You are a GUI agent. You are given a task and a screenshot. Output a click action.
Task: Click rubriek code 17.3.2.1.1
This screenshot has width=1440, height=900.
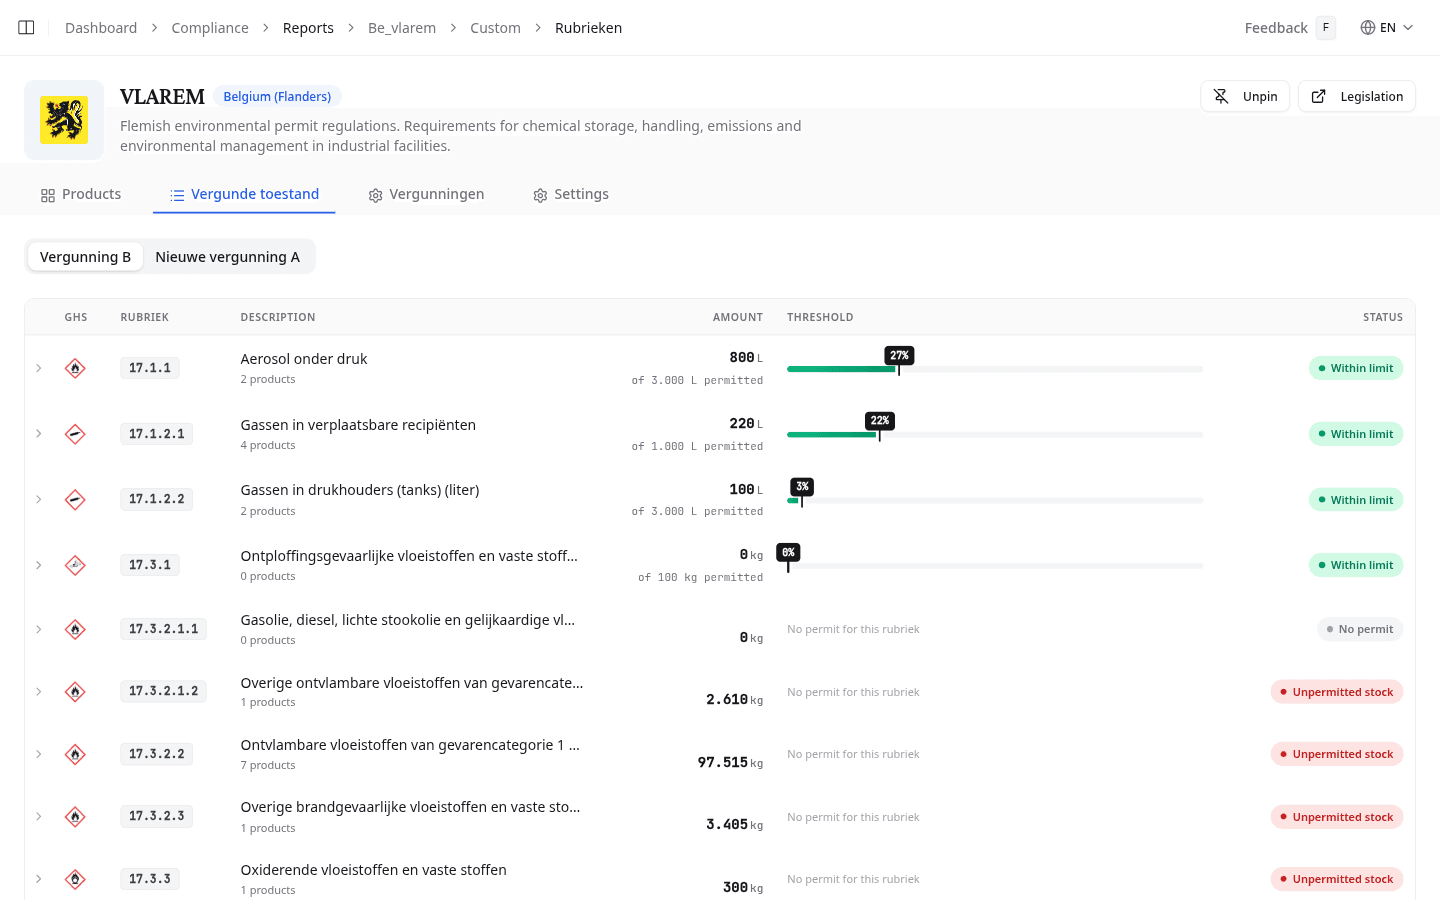coord(164,629)
